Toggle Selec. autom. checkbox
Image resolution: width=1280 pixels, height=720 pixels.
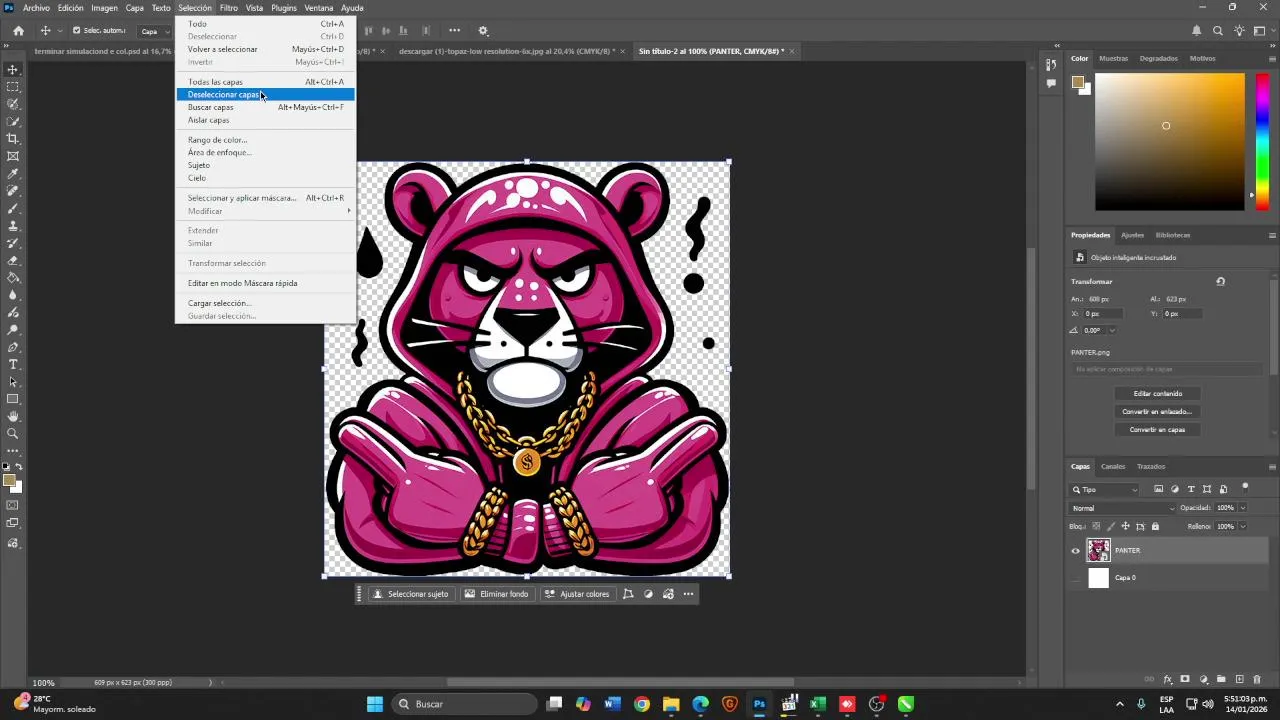point(77,31)
